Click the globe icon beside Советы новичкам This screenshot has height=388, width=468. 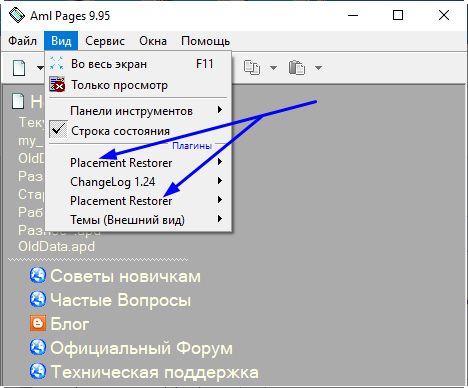[x=38, y=275]
